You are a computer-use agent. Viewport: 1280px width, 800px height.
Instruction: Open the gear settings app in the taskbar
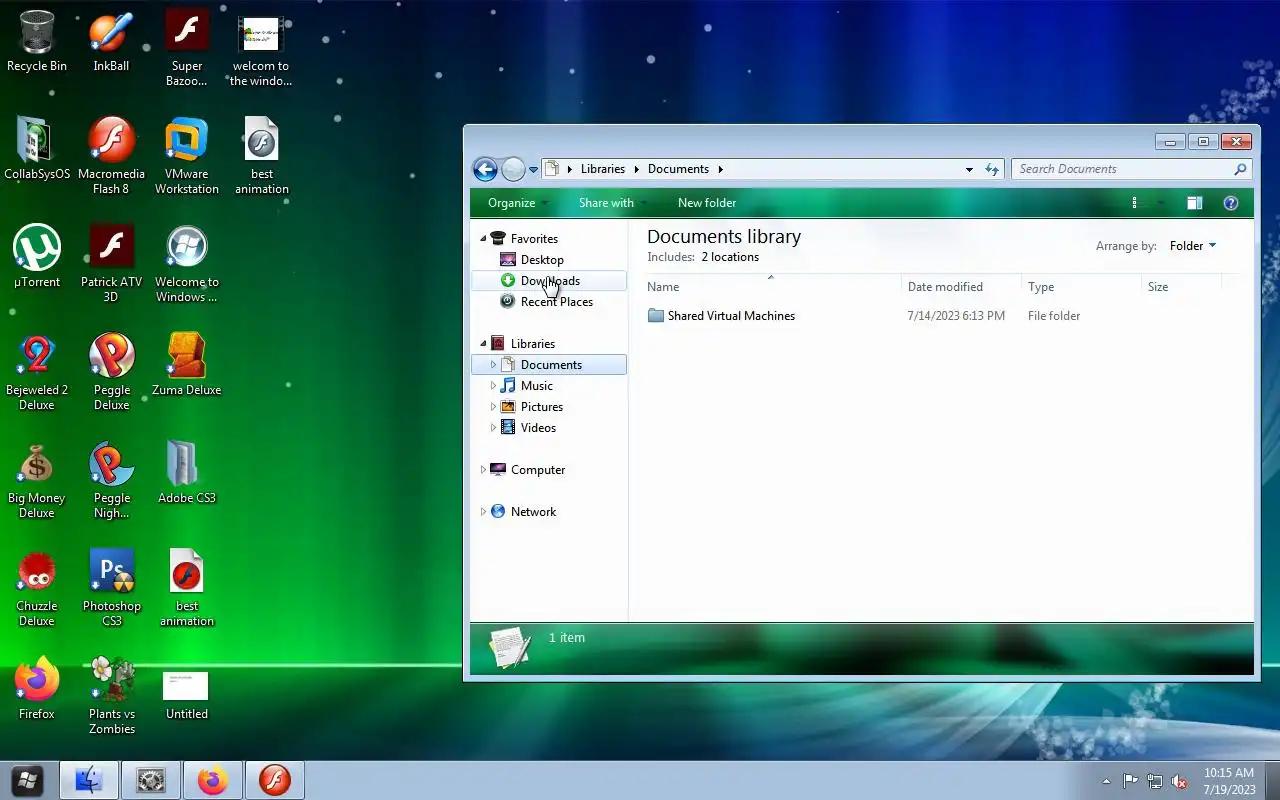click(151, 780)
